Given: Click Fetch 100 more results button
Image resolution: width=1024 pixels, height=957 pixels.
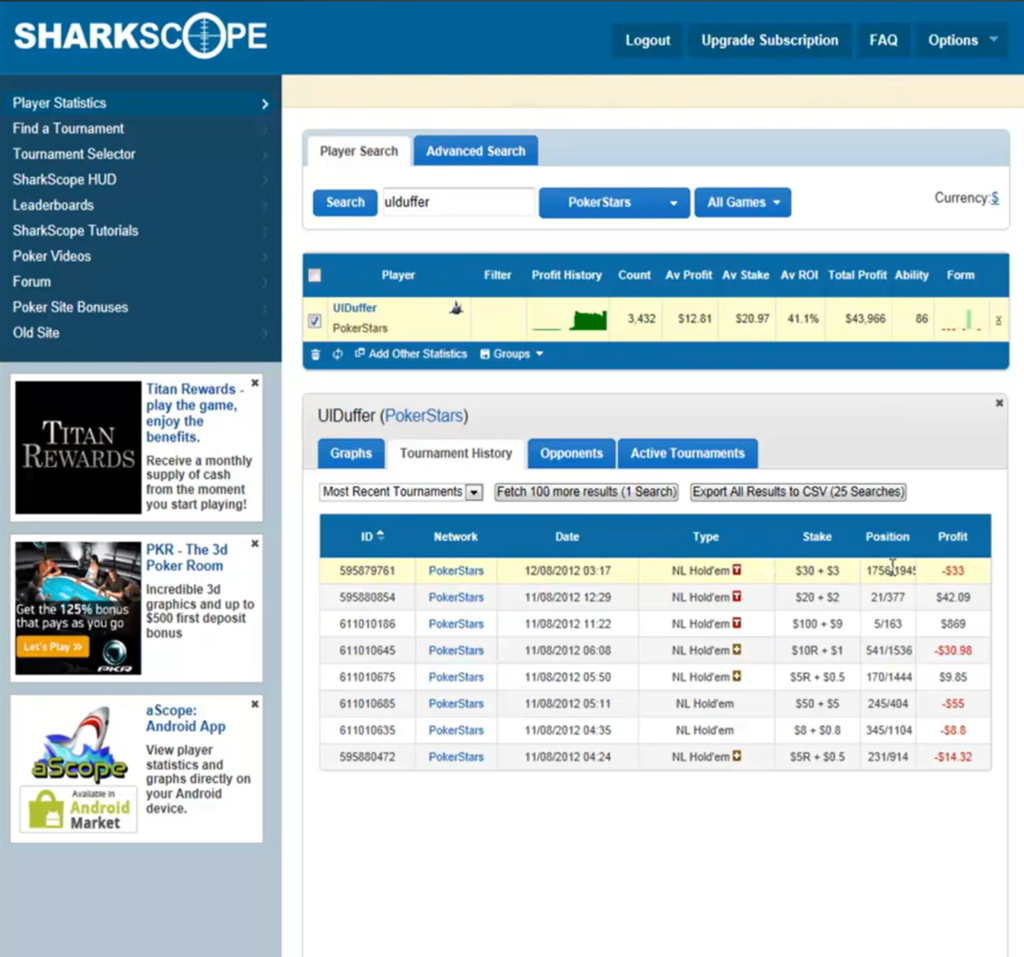Looking at the screenshot, I should click(586, 492).
